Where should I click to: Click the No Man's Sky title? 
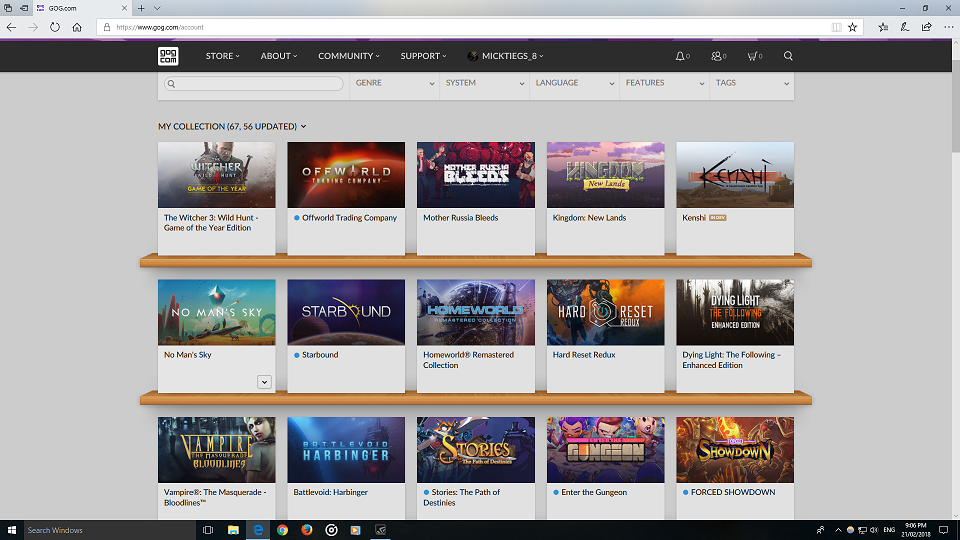click(187, 354)
